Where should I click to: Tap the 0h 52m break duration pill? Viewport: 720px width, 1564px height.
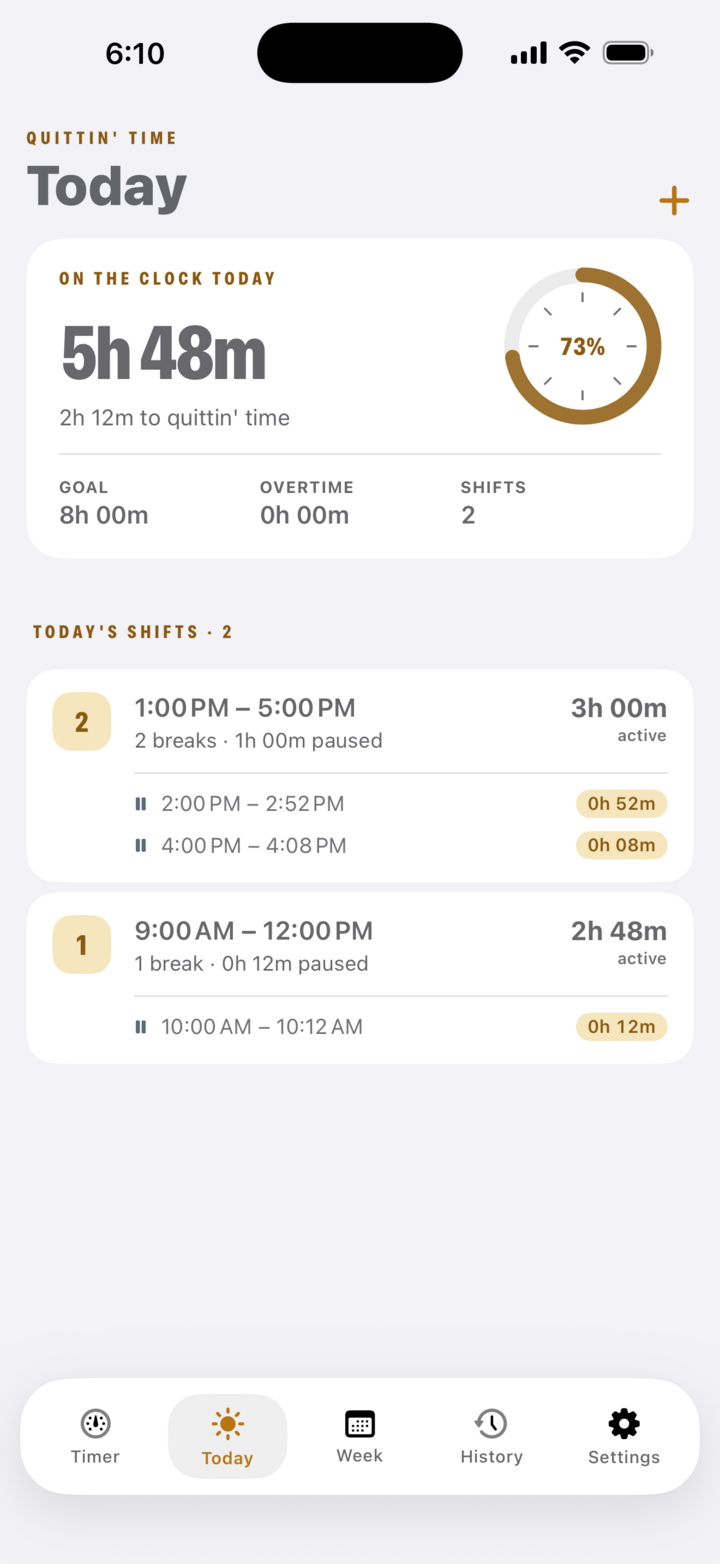point(621,804)
